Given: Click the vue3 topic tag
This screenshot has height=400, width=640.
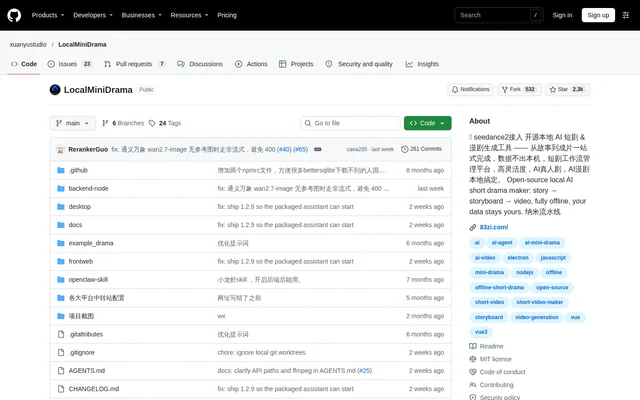Looking at the screenshot, I should (x=481, y=332).
